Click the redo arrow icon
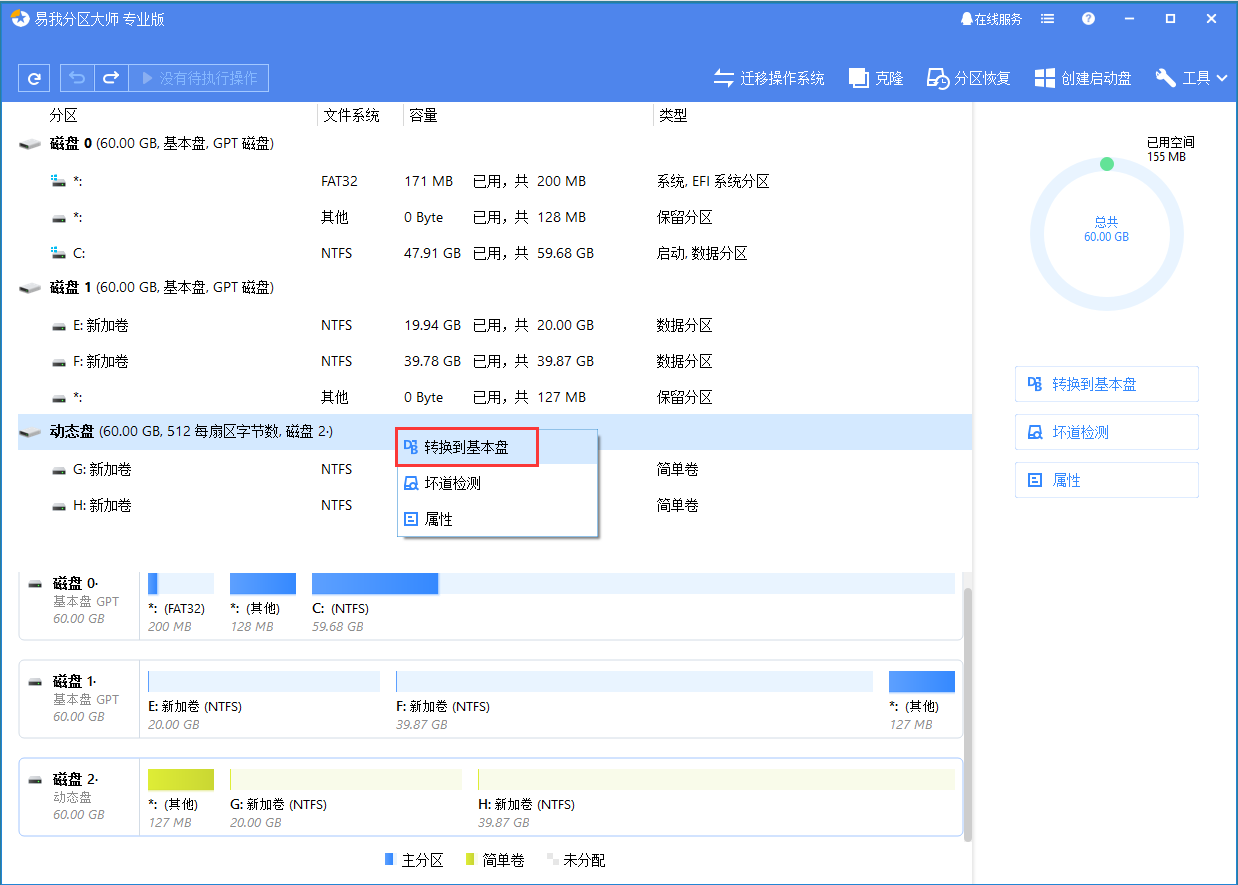Screen dimensions: 1238x885 pyautogui.click(x=111, y=78)
